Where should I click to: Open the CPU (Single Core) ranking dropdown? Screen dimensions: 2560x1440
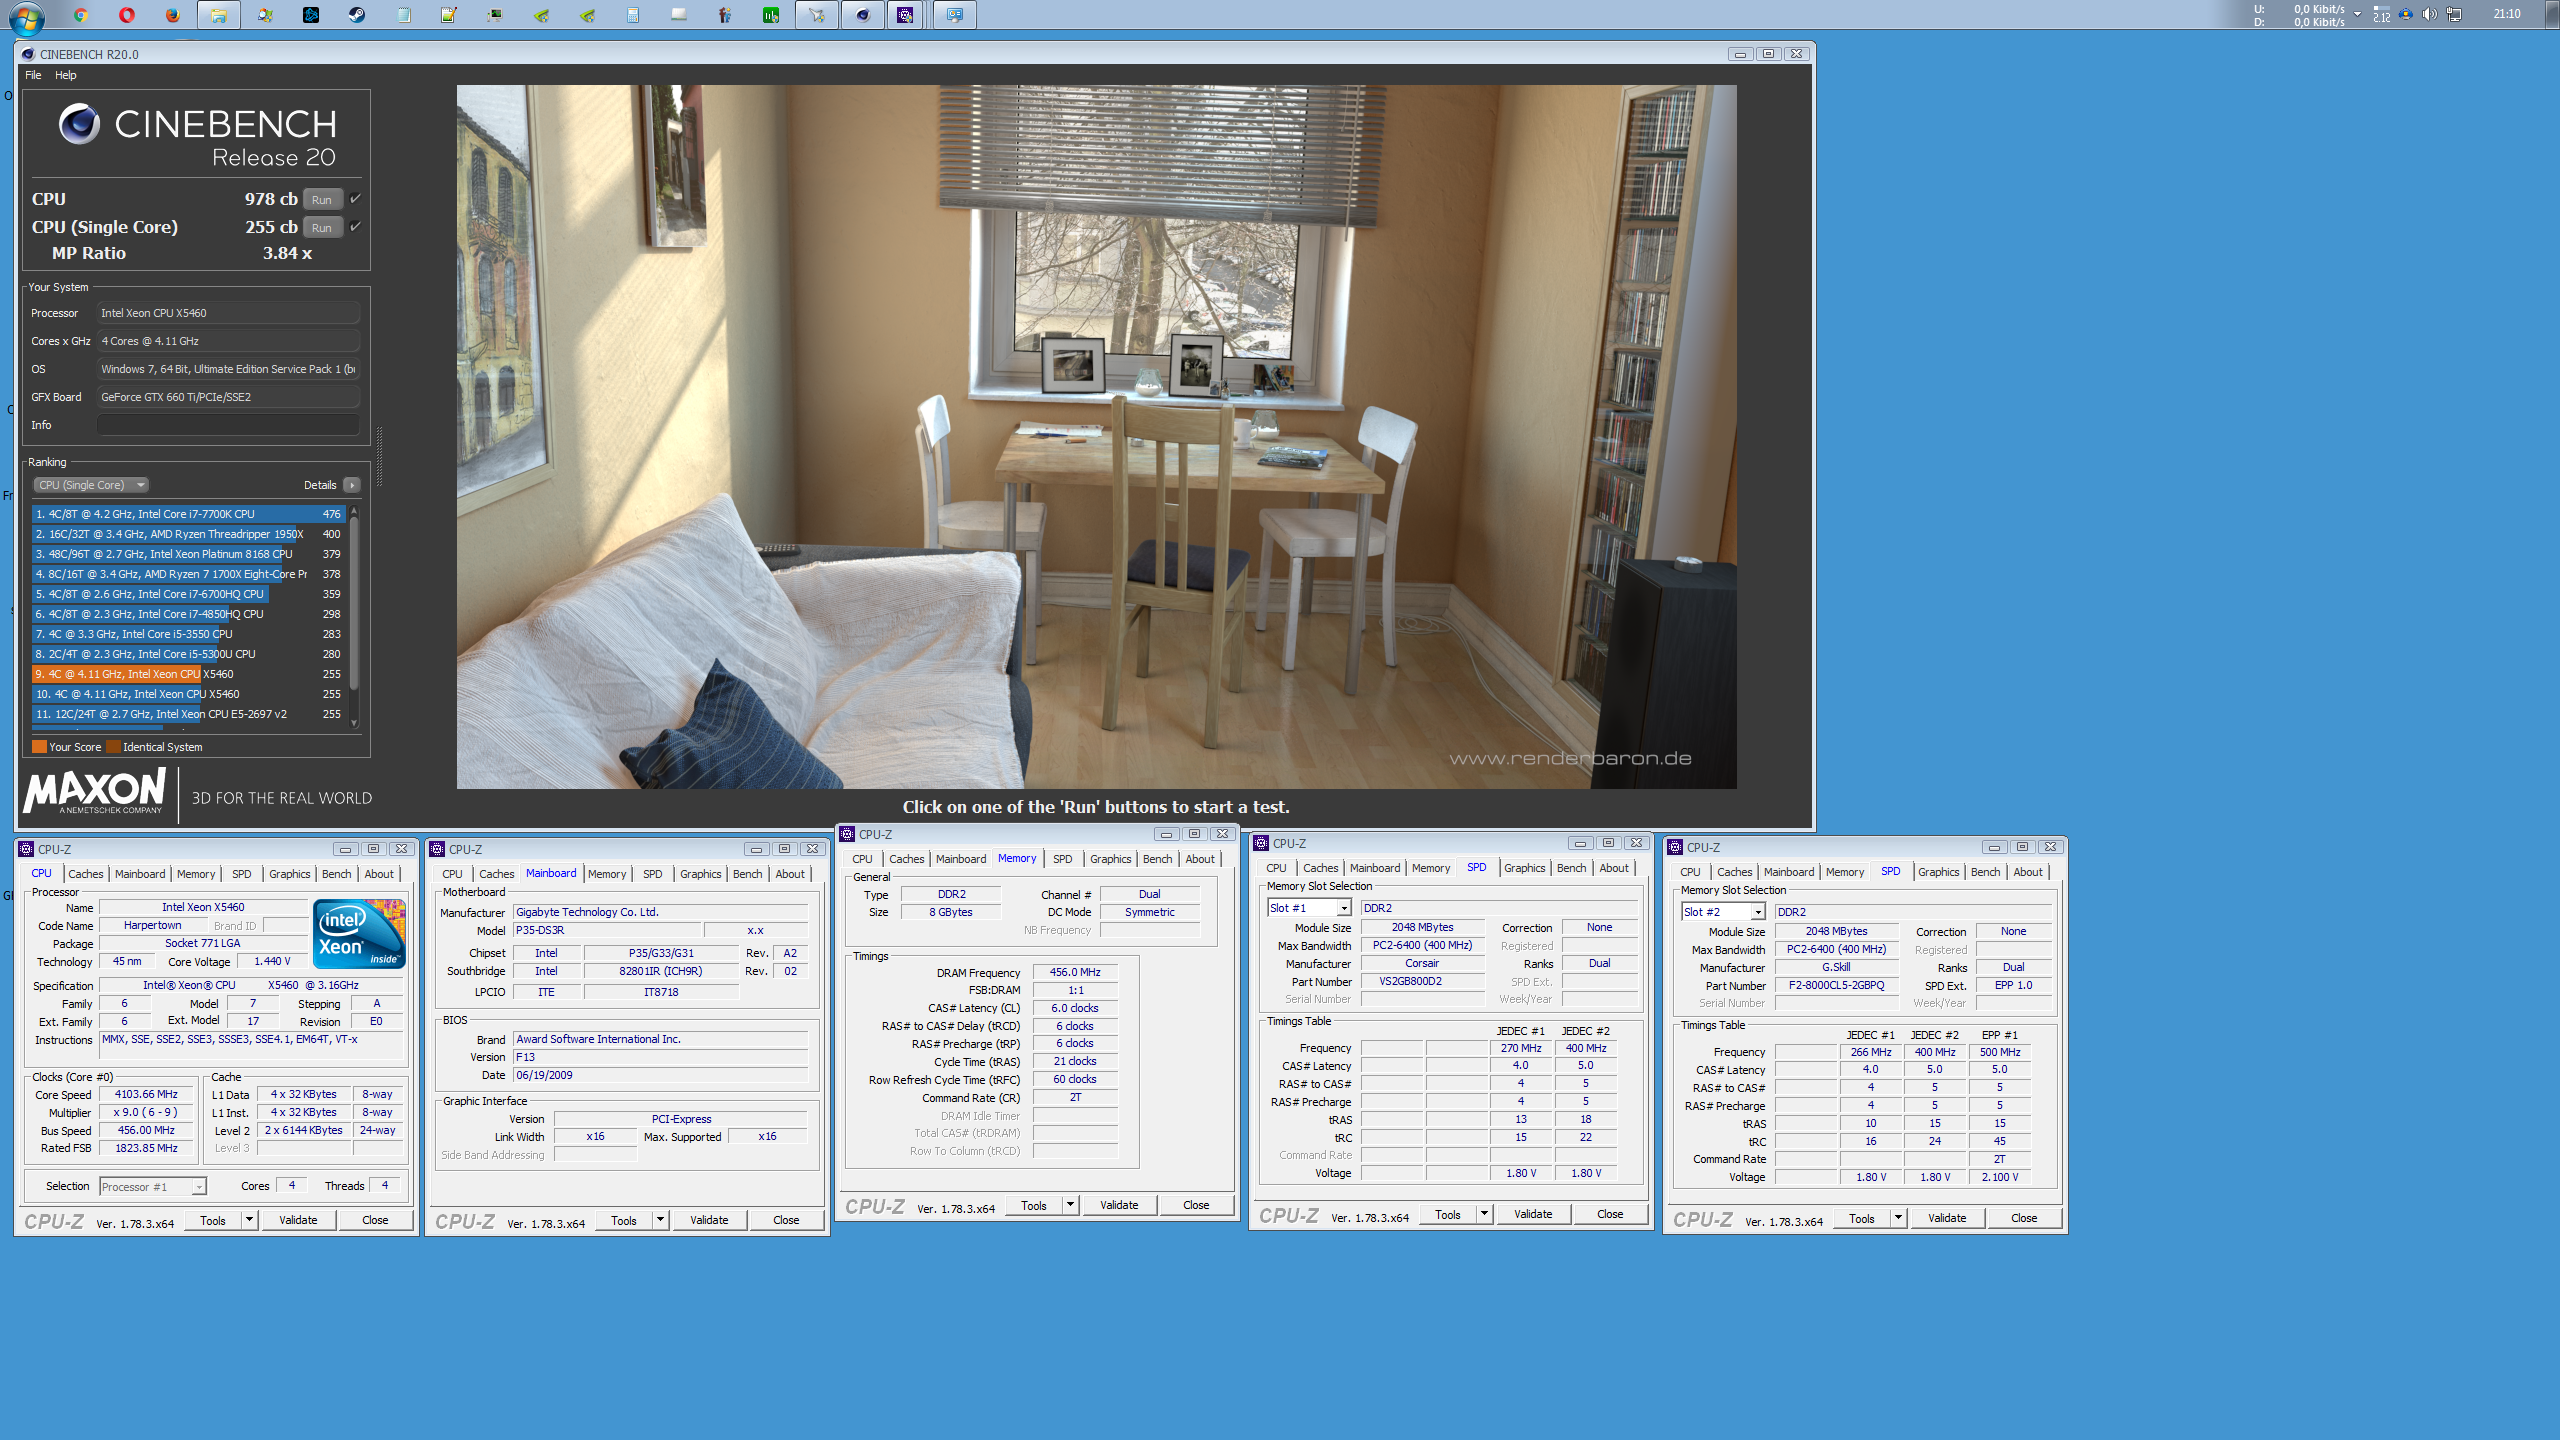pyautogui.click(x=91, y=485)
